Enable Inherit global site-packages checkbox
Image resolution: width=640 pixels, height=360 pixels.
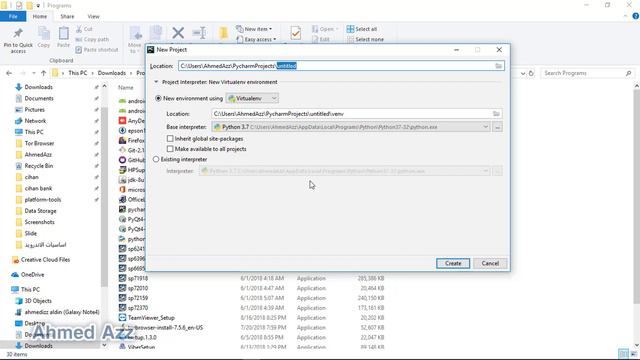[x=170, y=139]
